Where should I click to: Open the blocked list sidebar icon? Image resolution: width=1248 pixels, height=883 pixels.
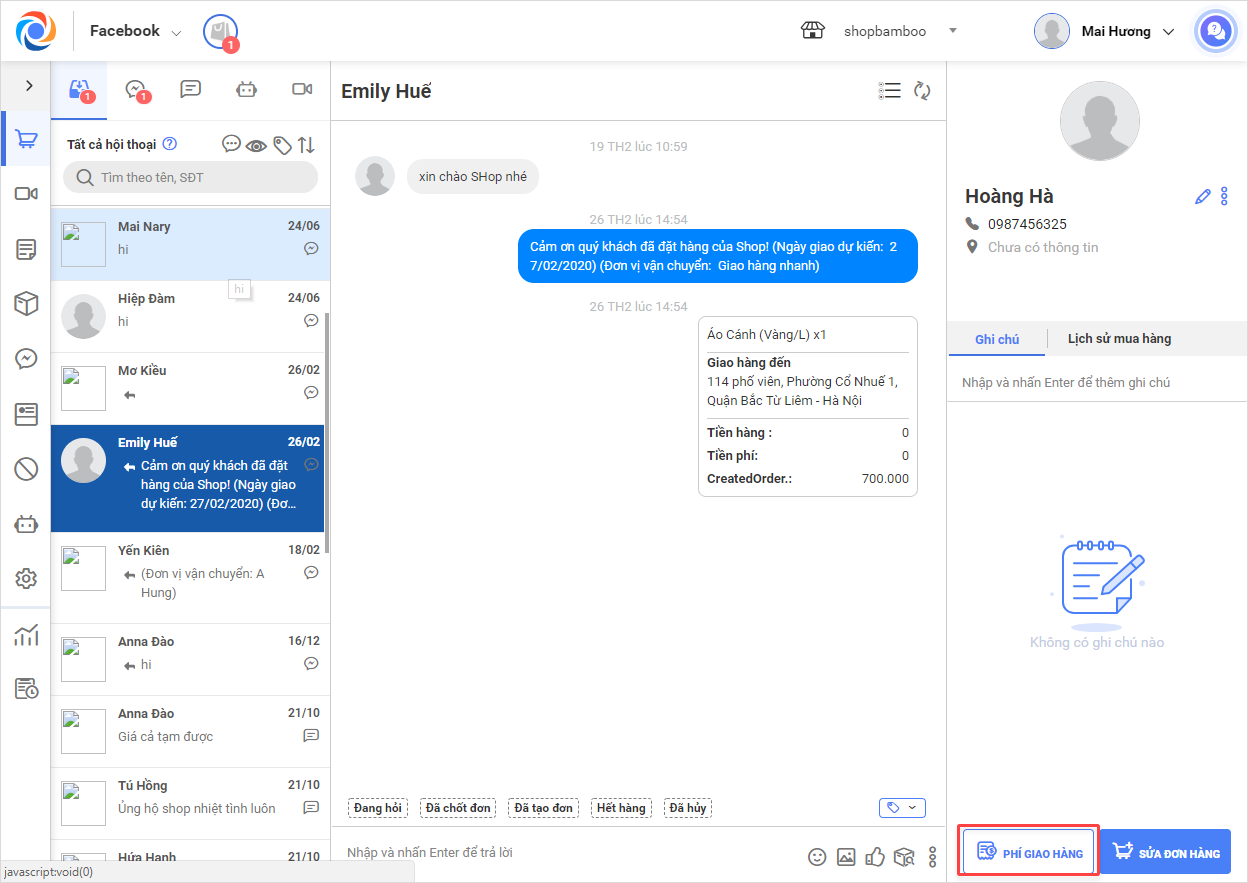[26, 469]
